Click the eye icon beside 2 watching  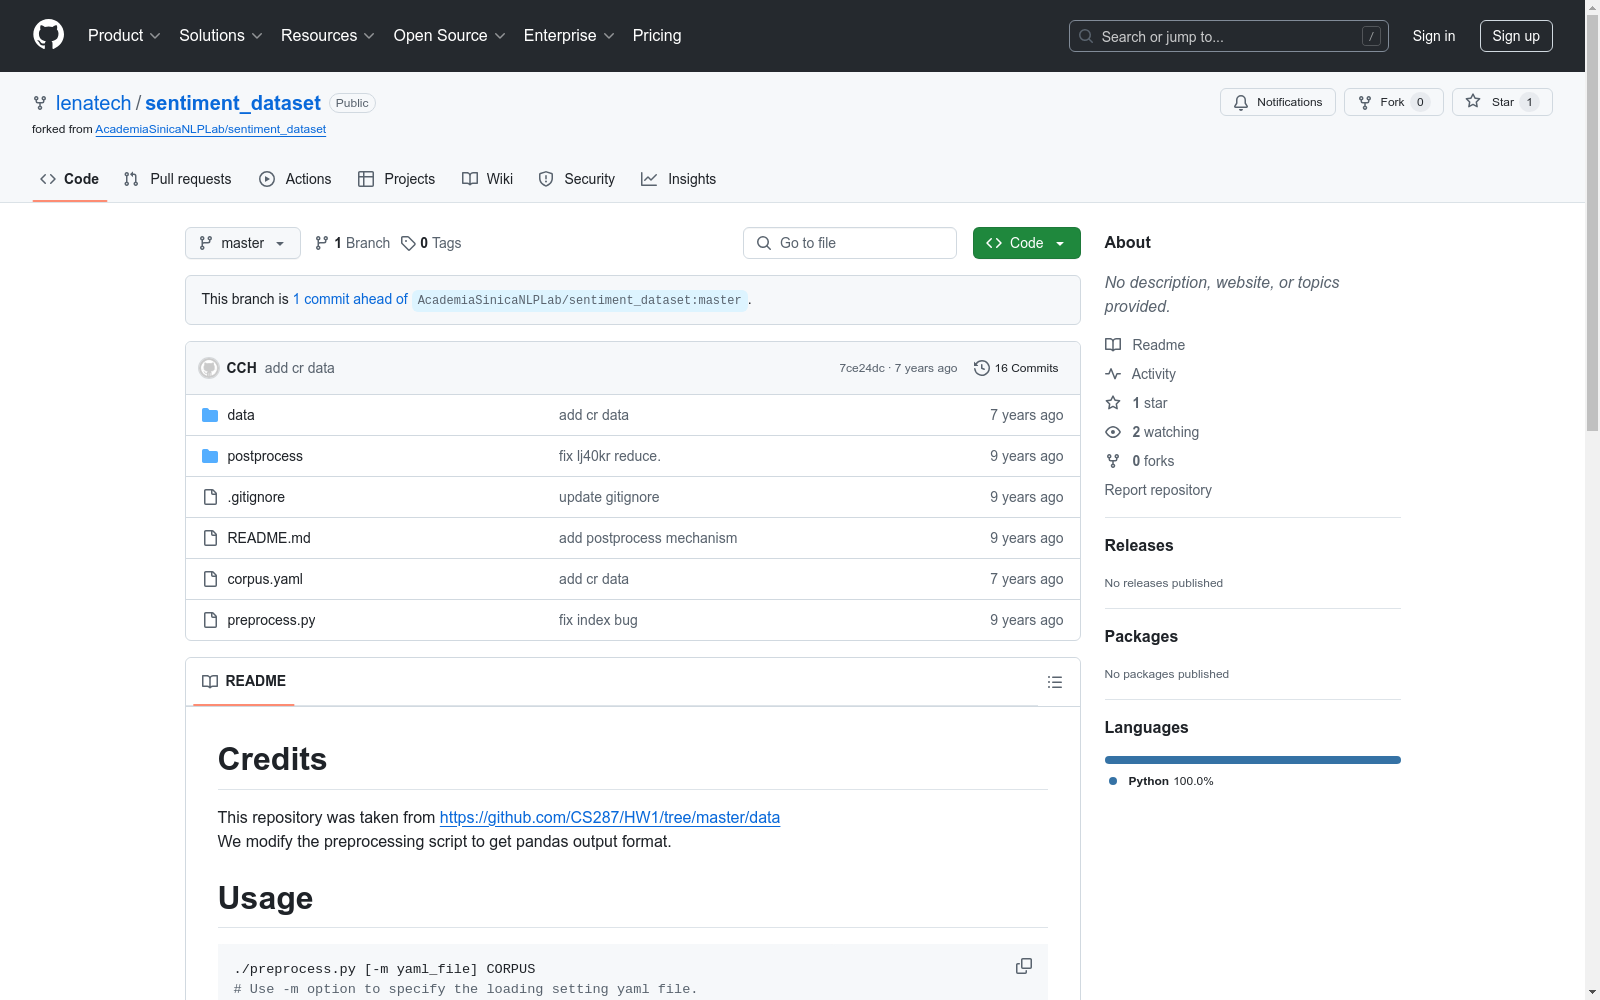(1113, 432)
